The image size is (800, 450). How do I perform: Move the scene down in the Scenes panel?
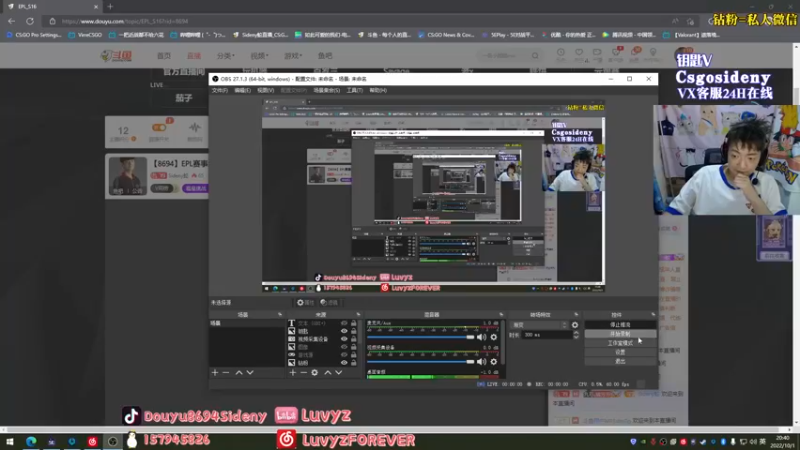(250, 372)
